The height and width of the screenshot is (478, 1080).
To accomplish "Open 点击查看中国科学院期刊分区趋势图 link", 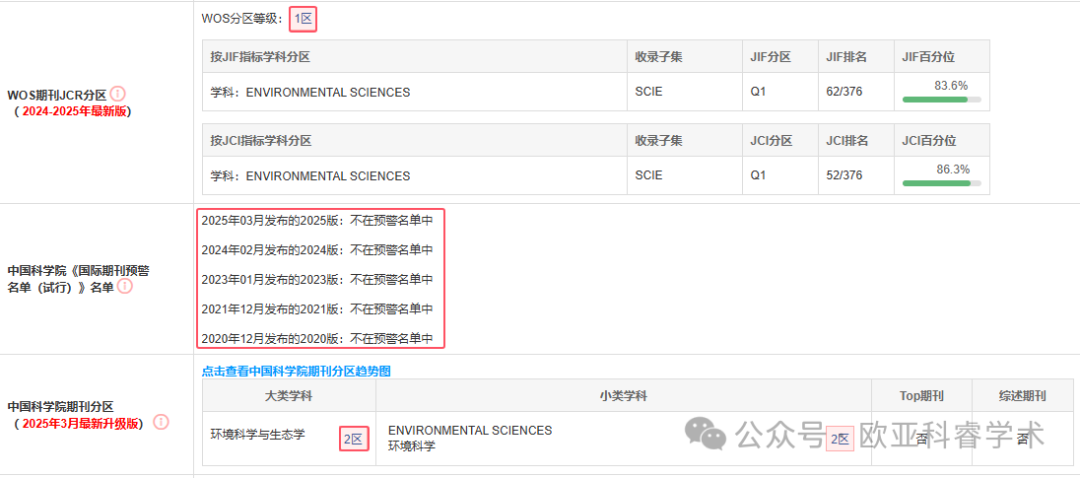I will pyautogui.click(x=296, y=371).
